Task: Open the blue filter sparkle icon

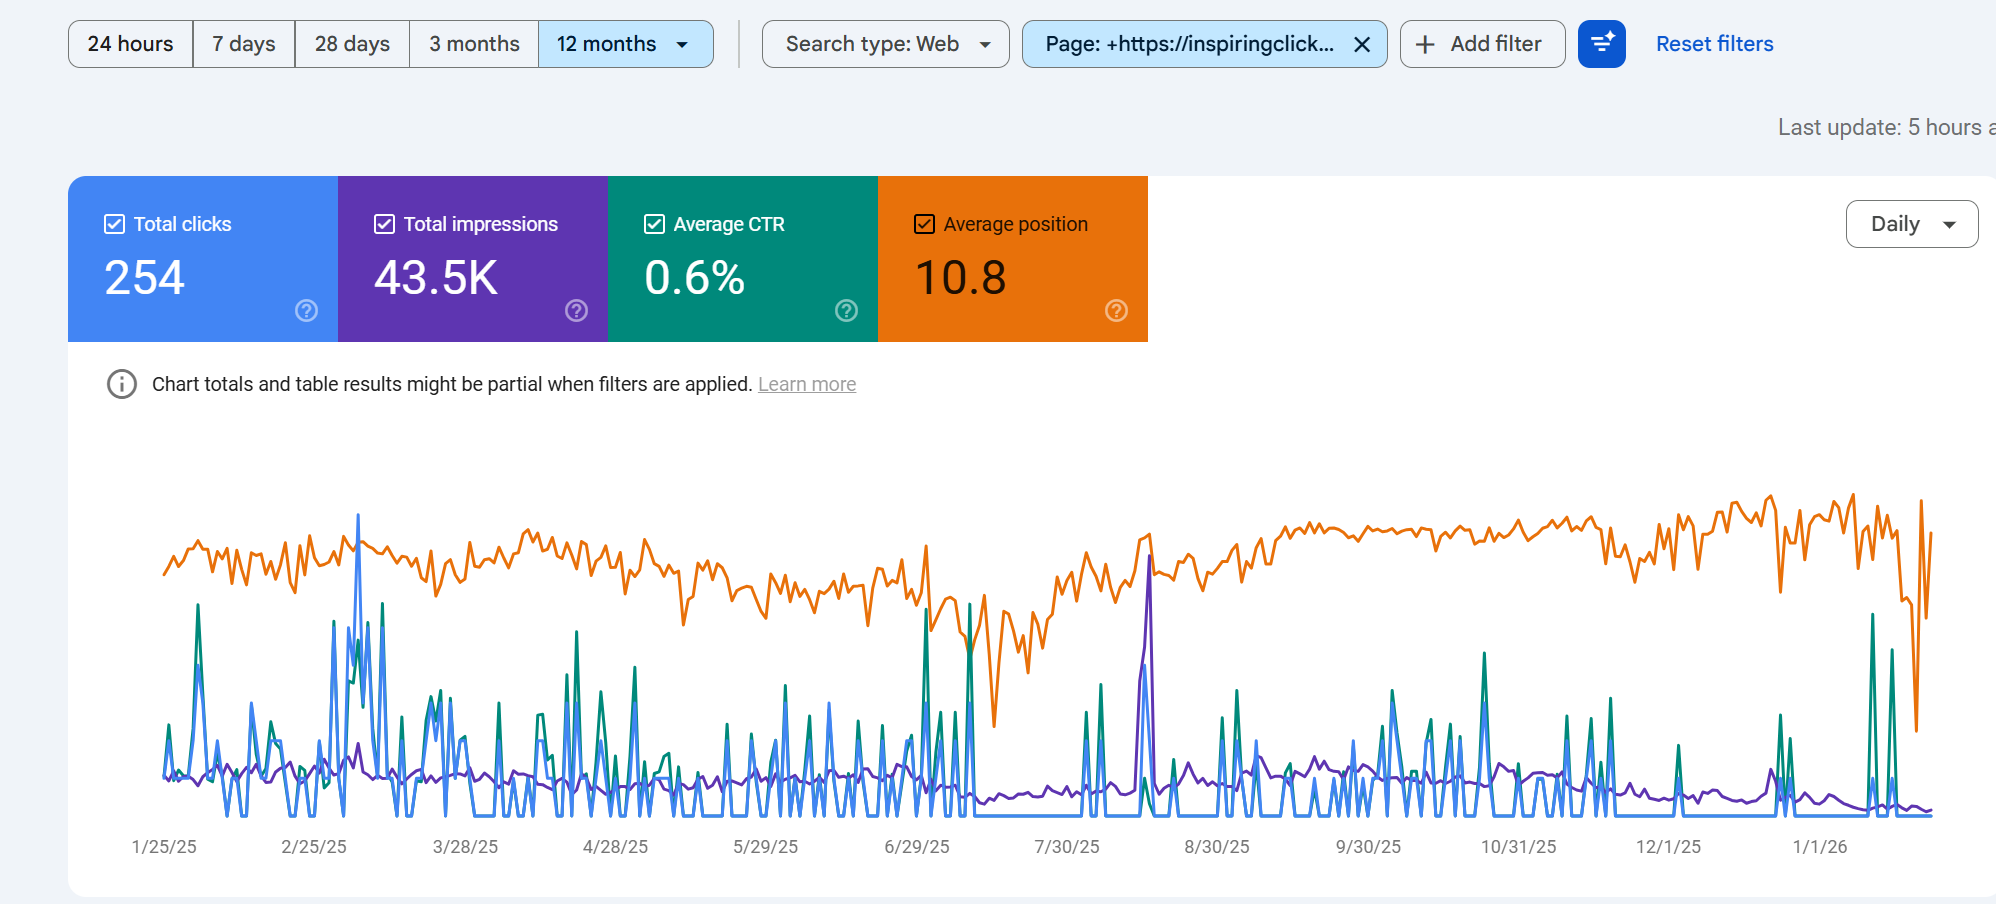Action: click(1601, 44)
